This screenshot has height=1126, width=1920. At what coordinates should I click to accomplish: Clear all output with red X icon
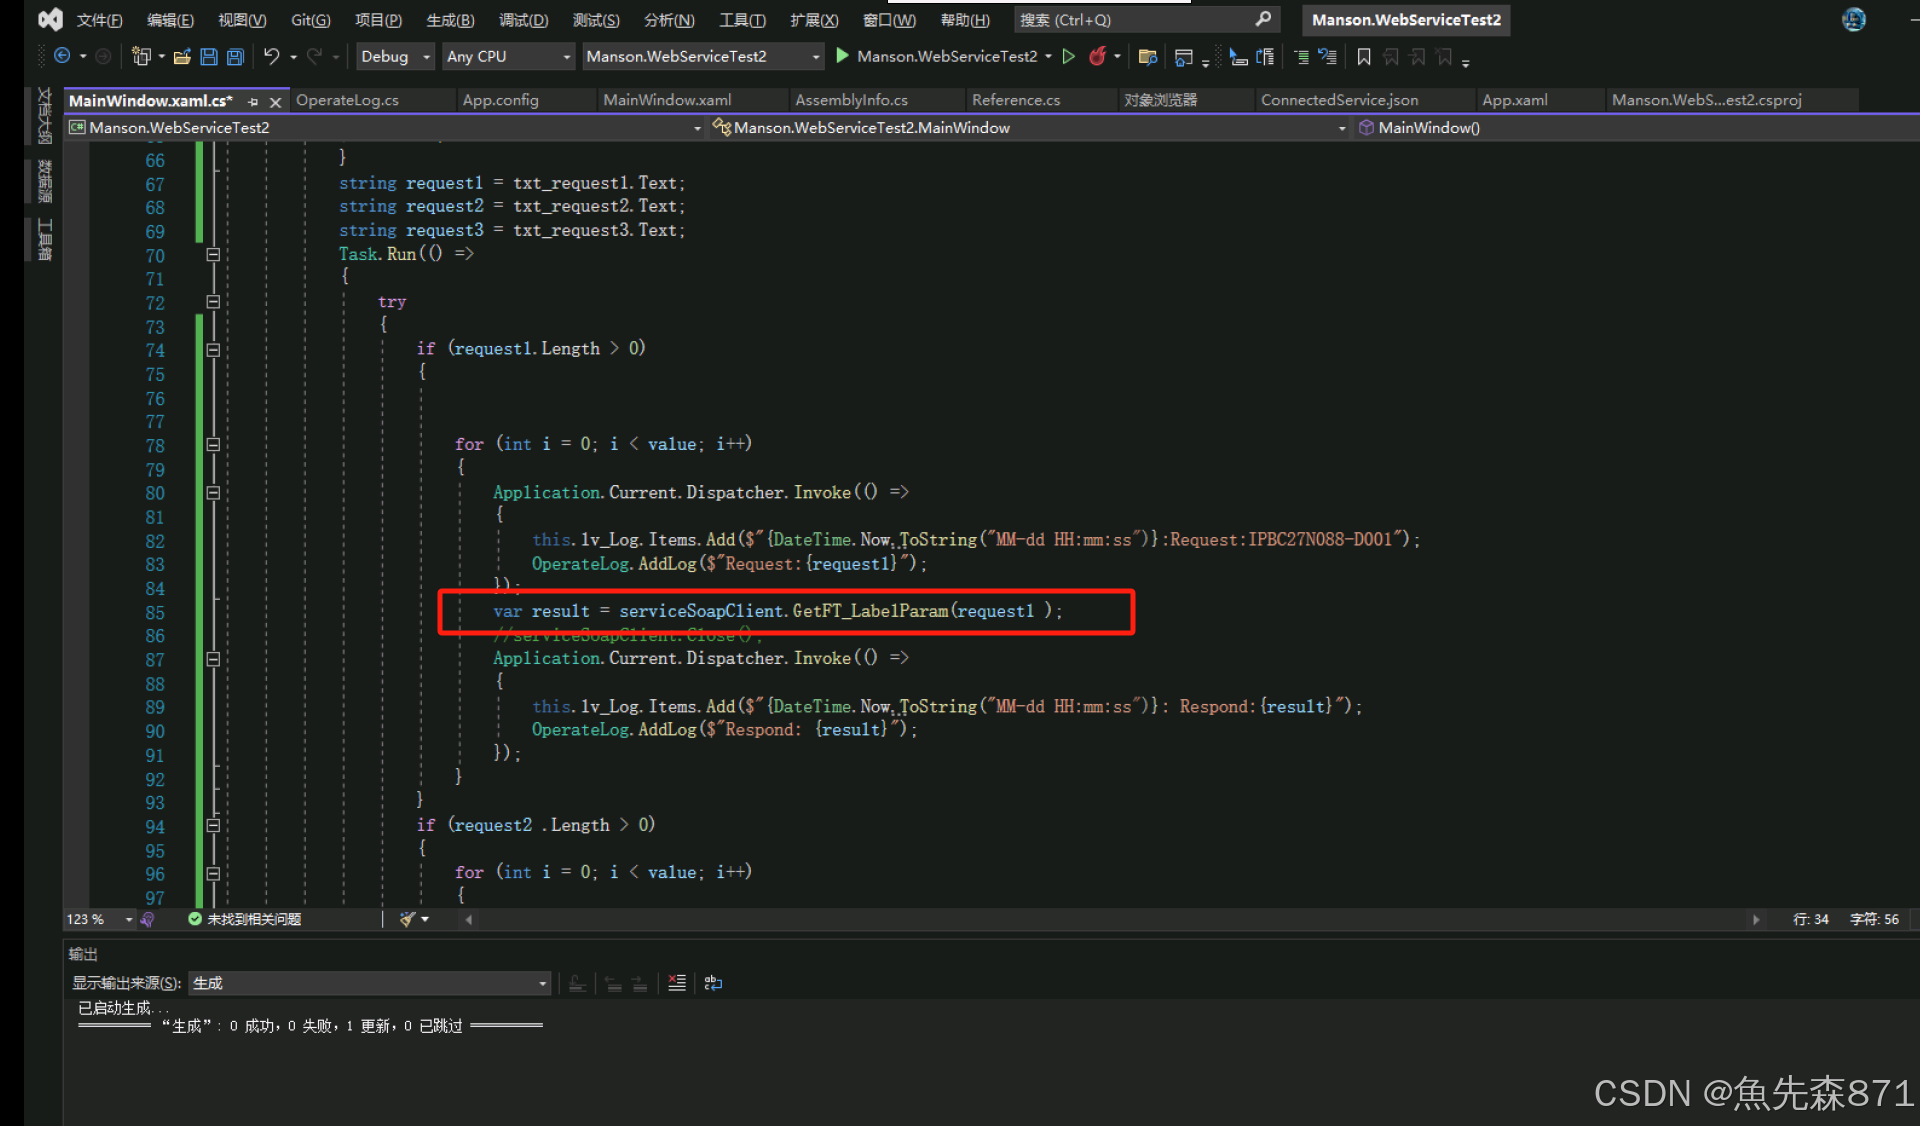[677, 983]
